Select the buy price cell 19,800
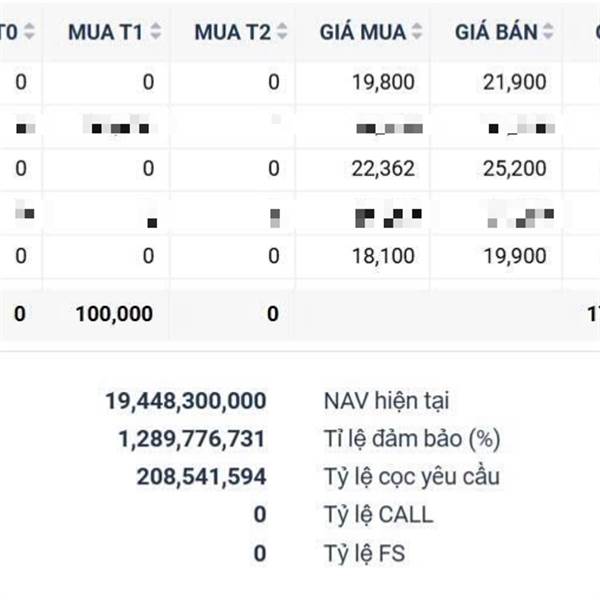This screenshot has height=600, width=600. point(383,82)
